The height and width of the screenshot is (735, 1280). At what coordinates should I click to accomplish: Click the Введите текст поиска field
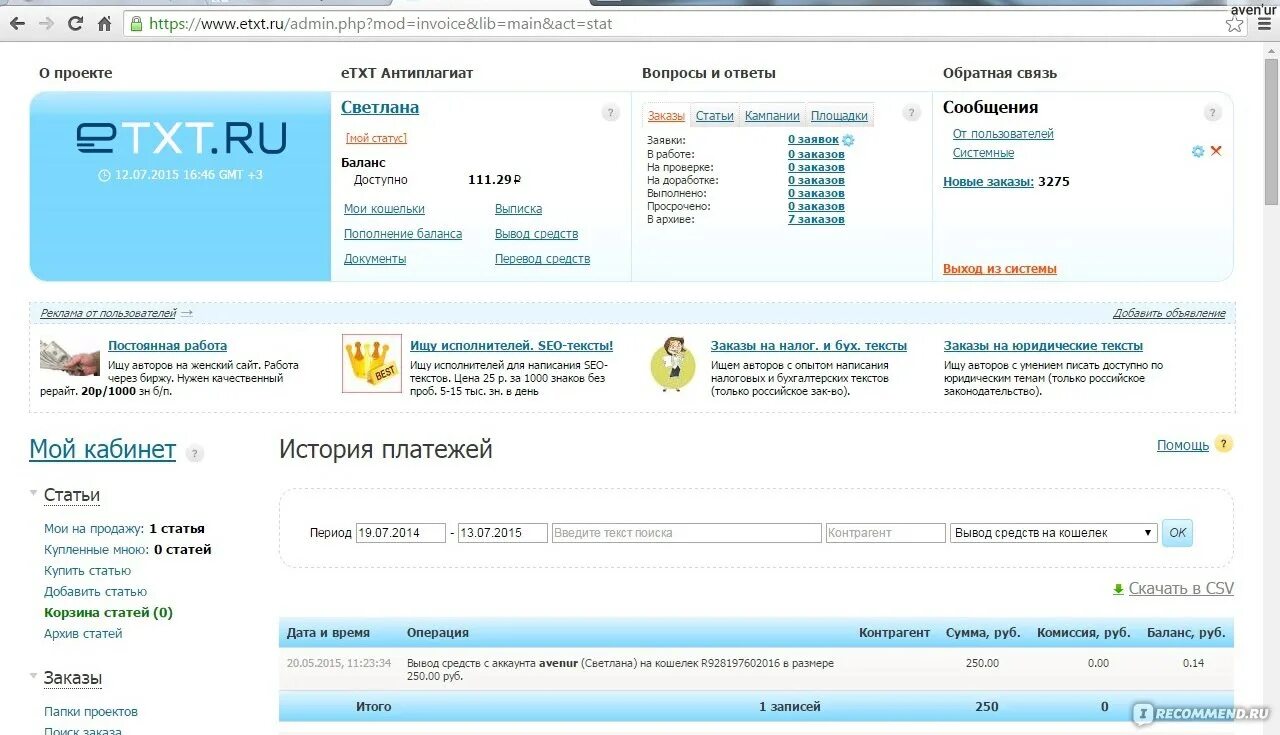point(686,533)
